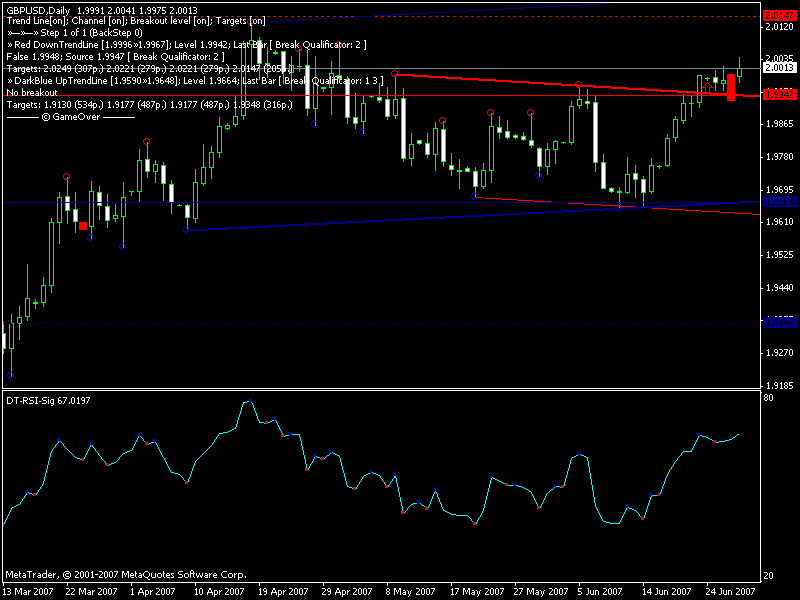
Task: Click the MetaTrader copyright notice
Action: 126,575
